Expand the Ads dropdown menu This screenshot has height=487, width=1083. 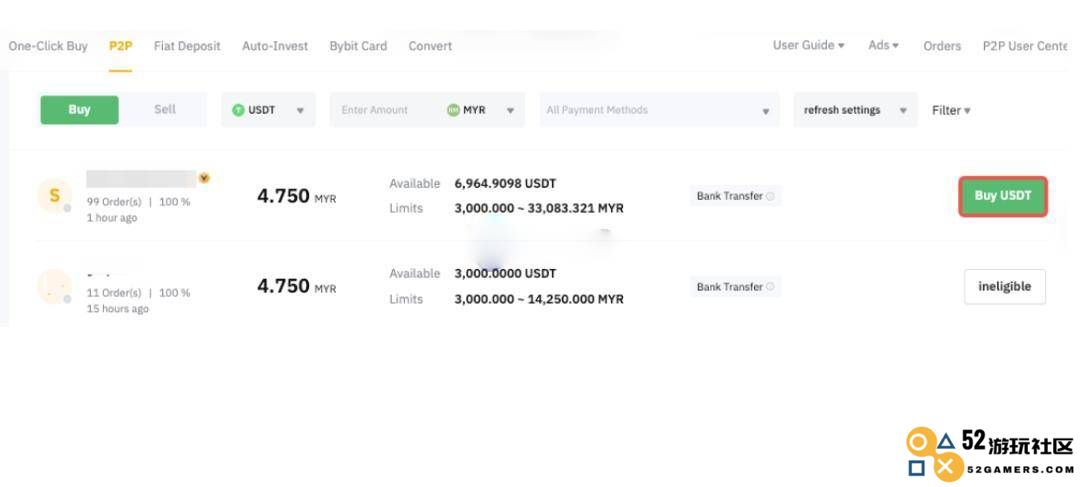[x=883, y=45]
